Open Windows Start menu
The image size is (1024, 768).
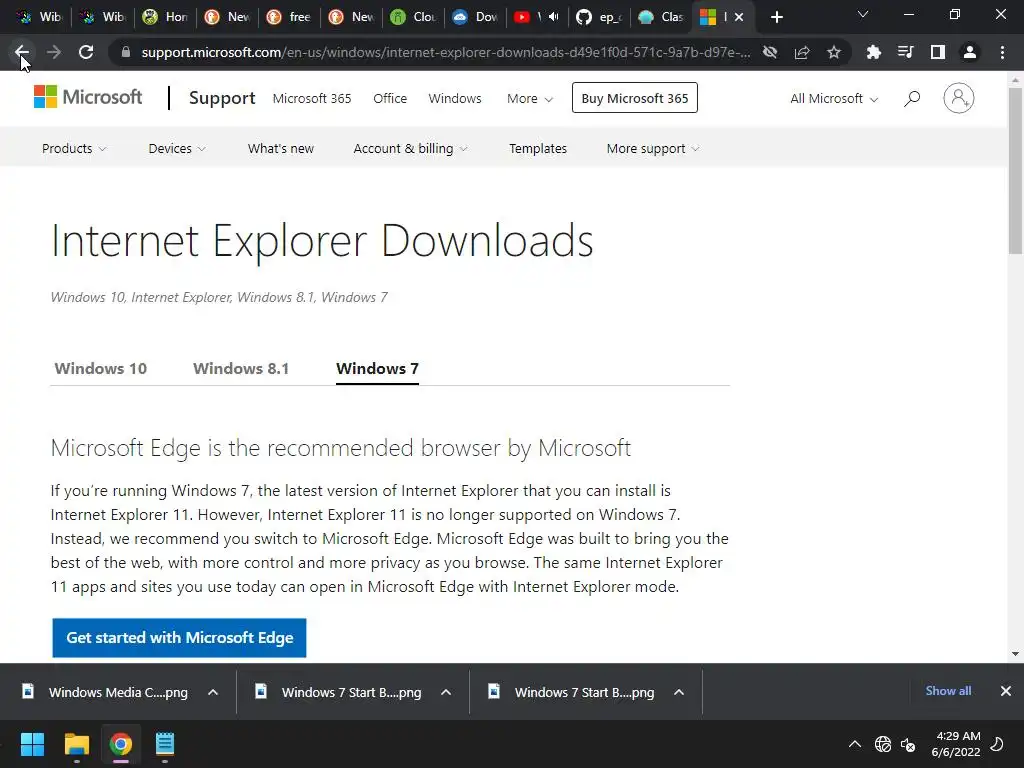click(32, 744)
